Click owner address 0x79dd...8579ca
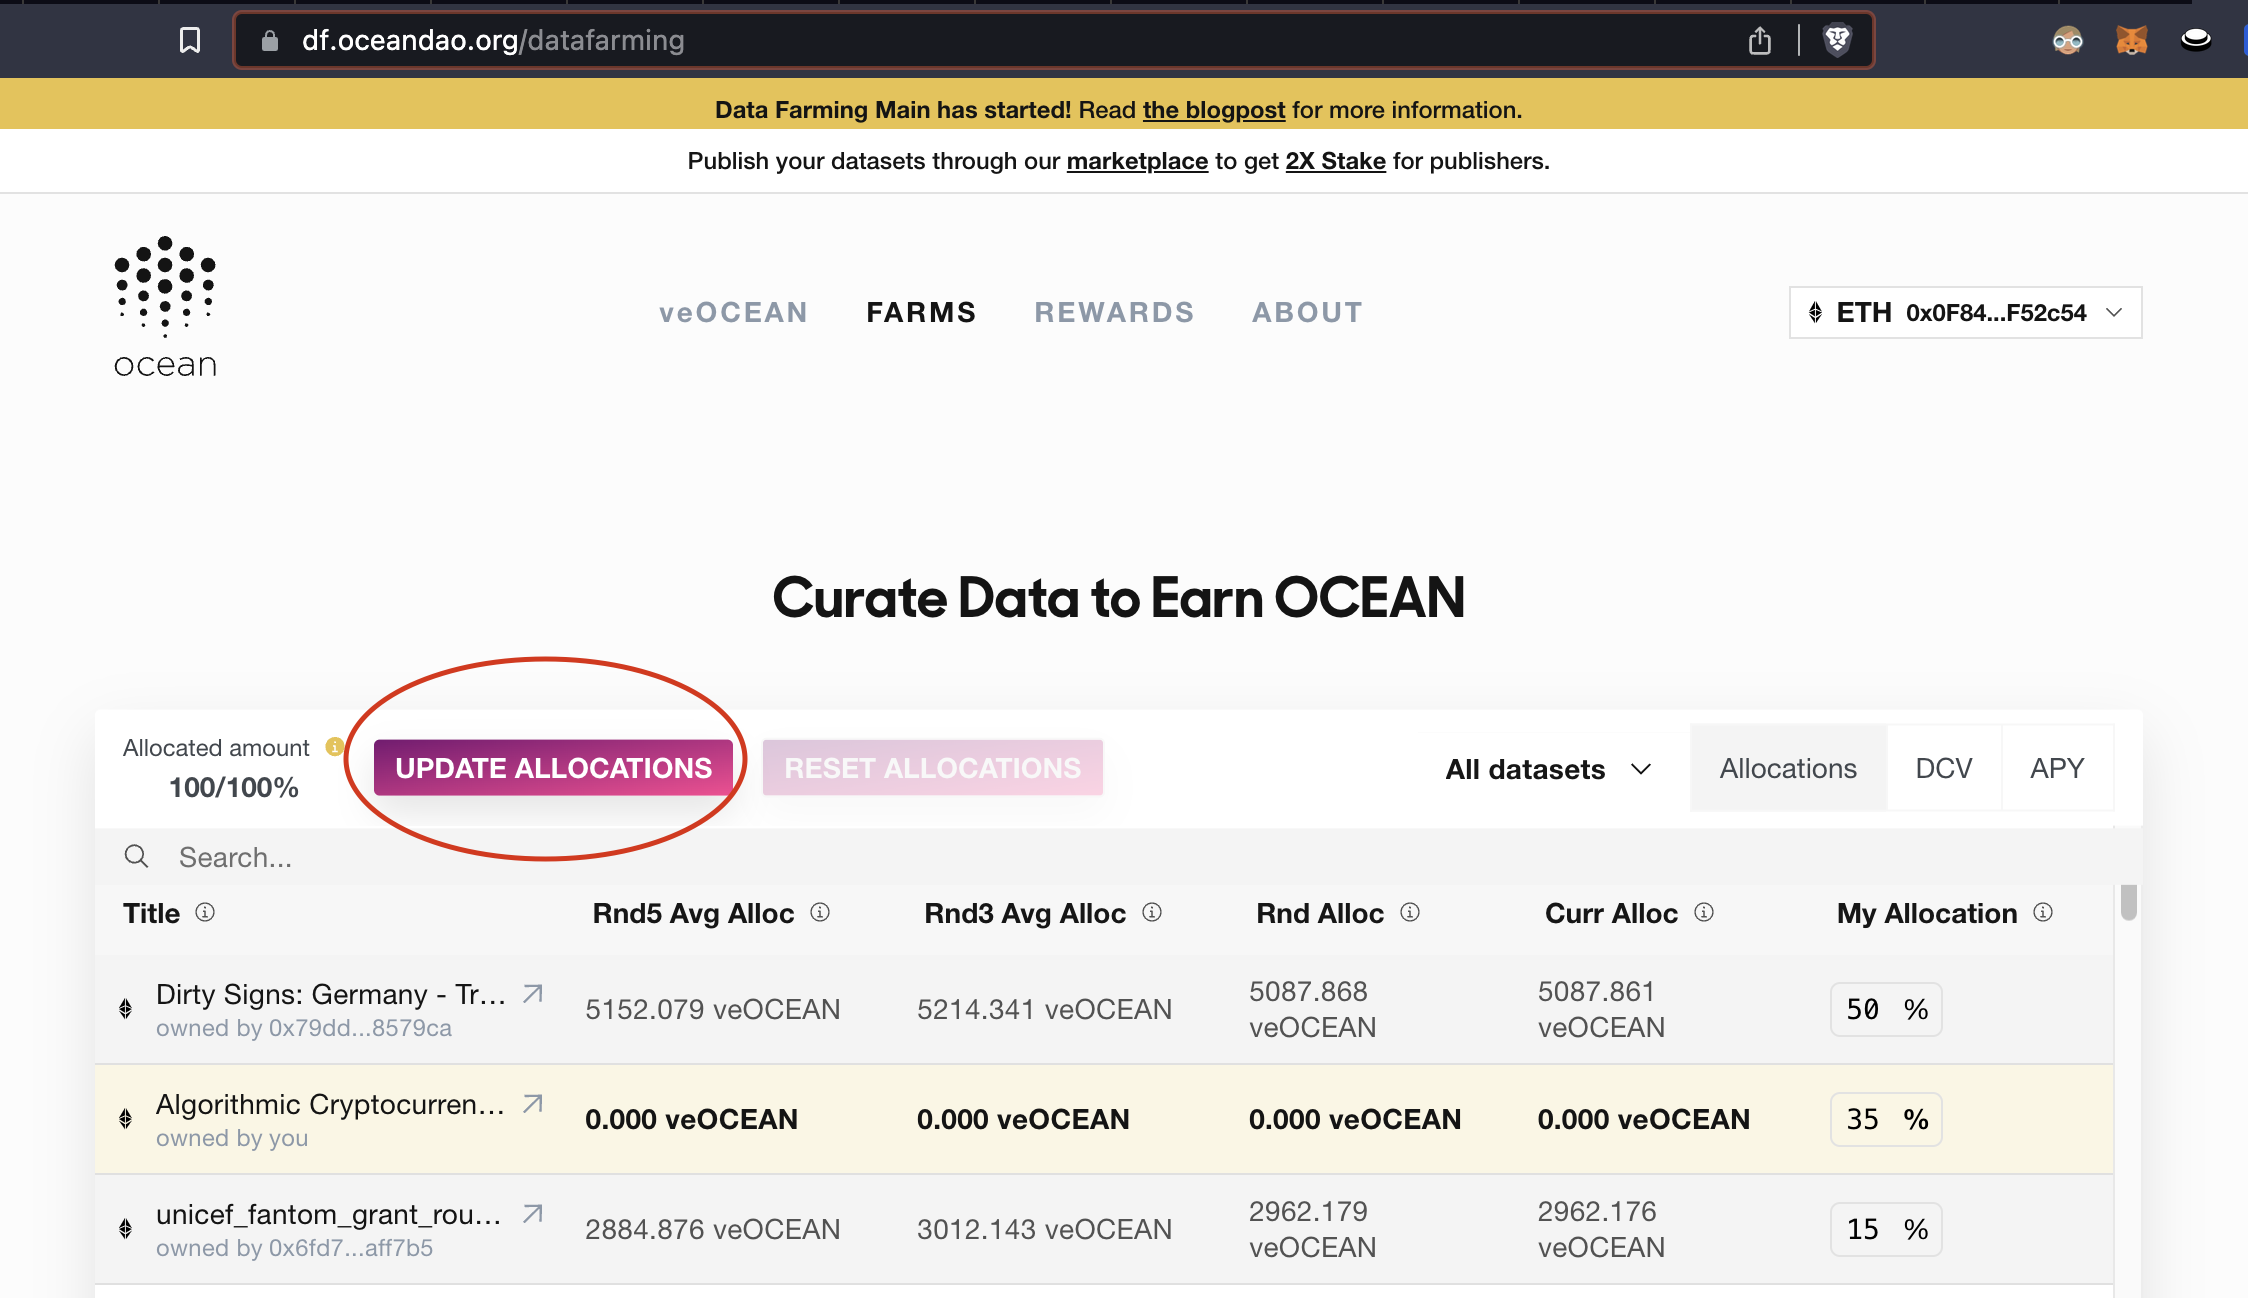This screenshot has height=1298, width=2248. pyautogui.click(x=360, y=1028)
